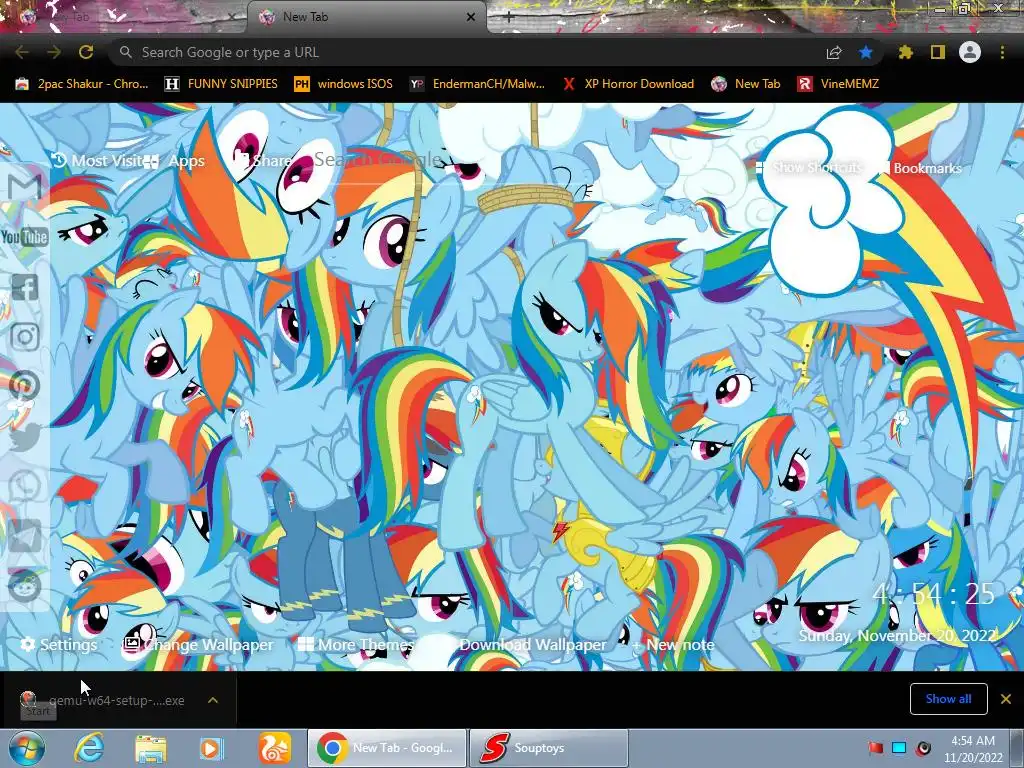
Task: Click the network tray icon
Action: (x=899, y=748)
